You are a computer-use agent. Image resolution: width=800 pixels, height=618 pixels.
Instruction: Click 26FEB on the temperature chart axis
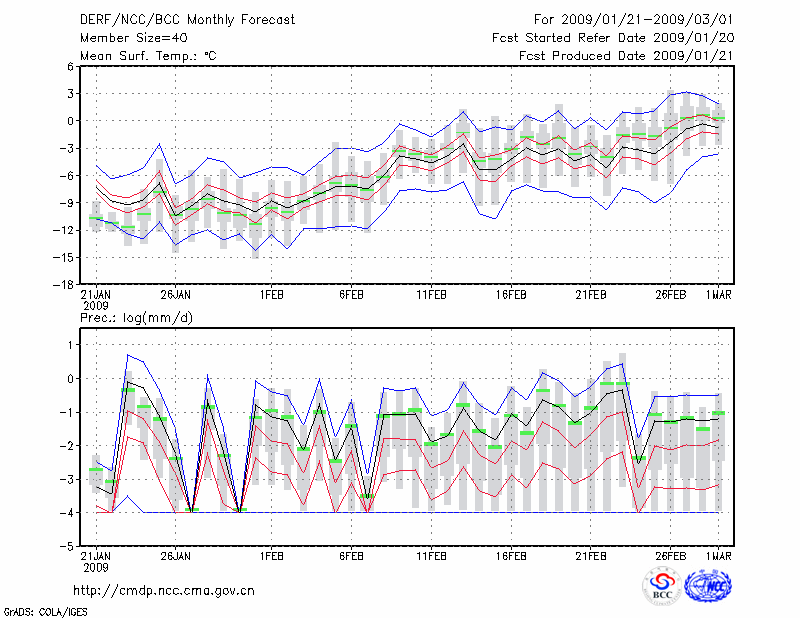tap(671, 295)
